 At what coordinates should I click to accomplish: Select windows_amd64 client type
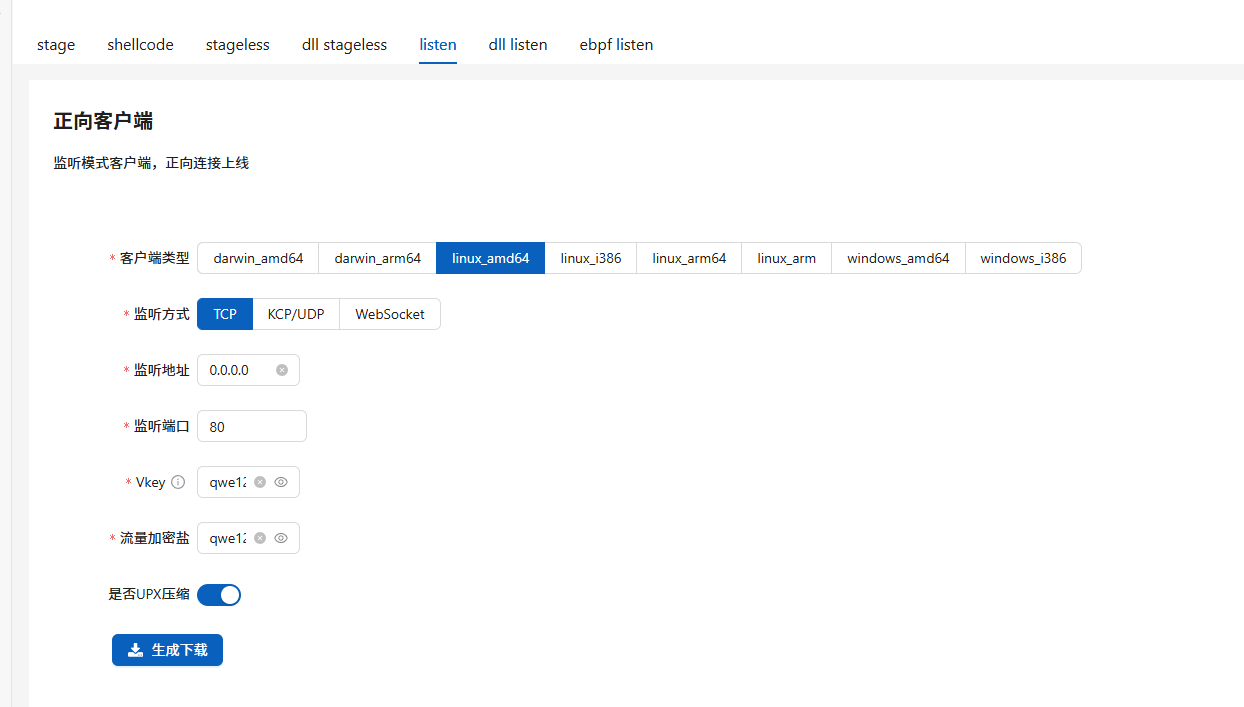pyautogui.click(x=898, y=258)
